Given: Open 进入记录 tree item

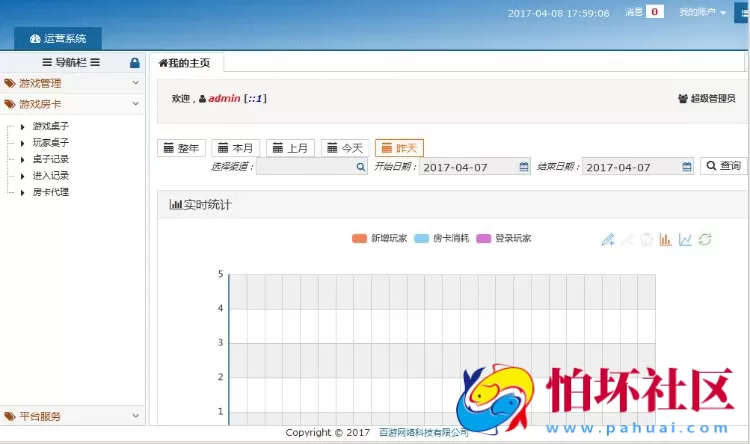Looking at the screenshot, I should tap(51, 176).
